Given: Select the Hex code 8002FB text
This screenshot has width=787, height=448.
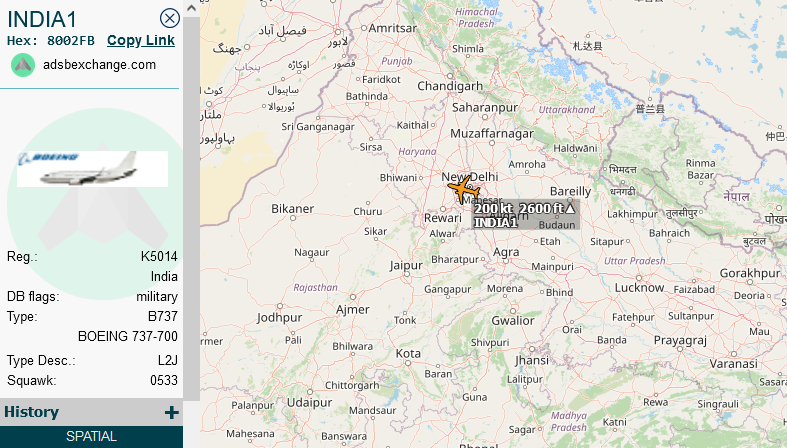Looking at the screenshot, I should 71,41.
